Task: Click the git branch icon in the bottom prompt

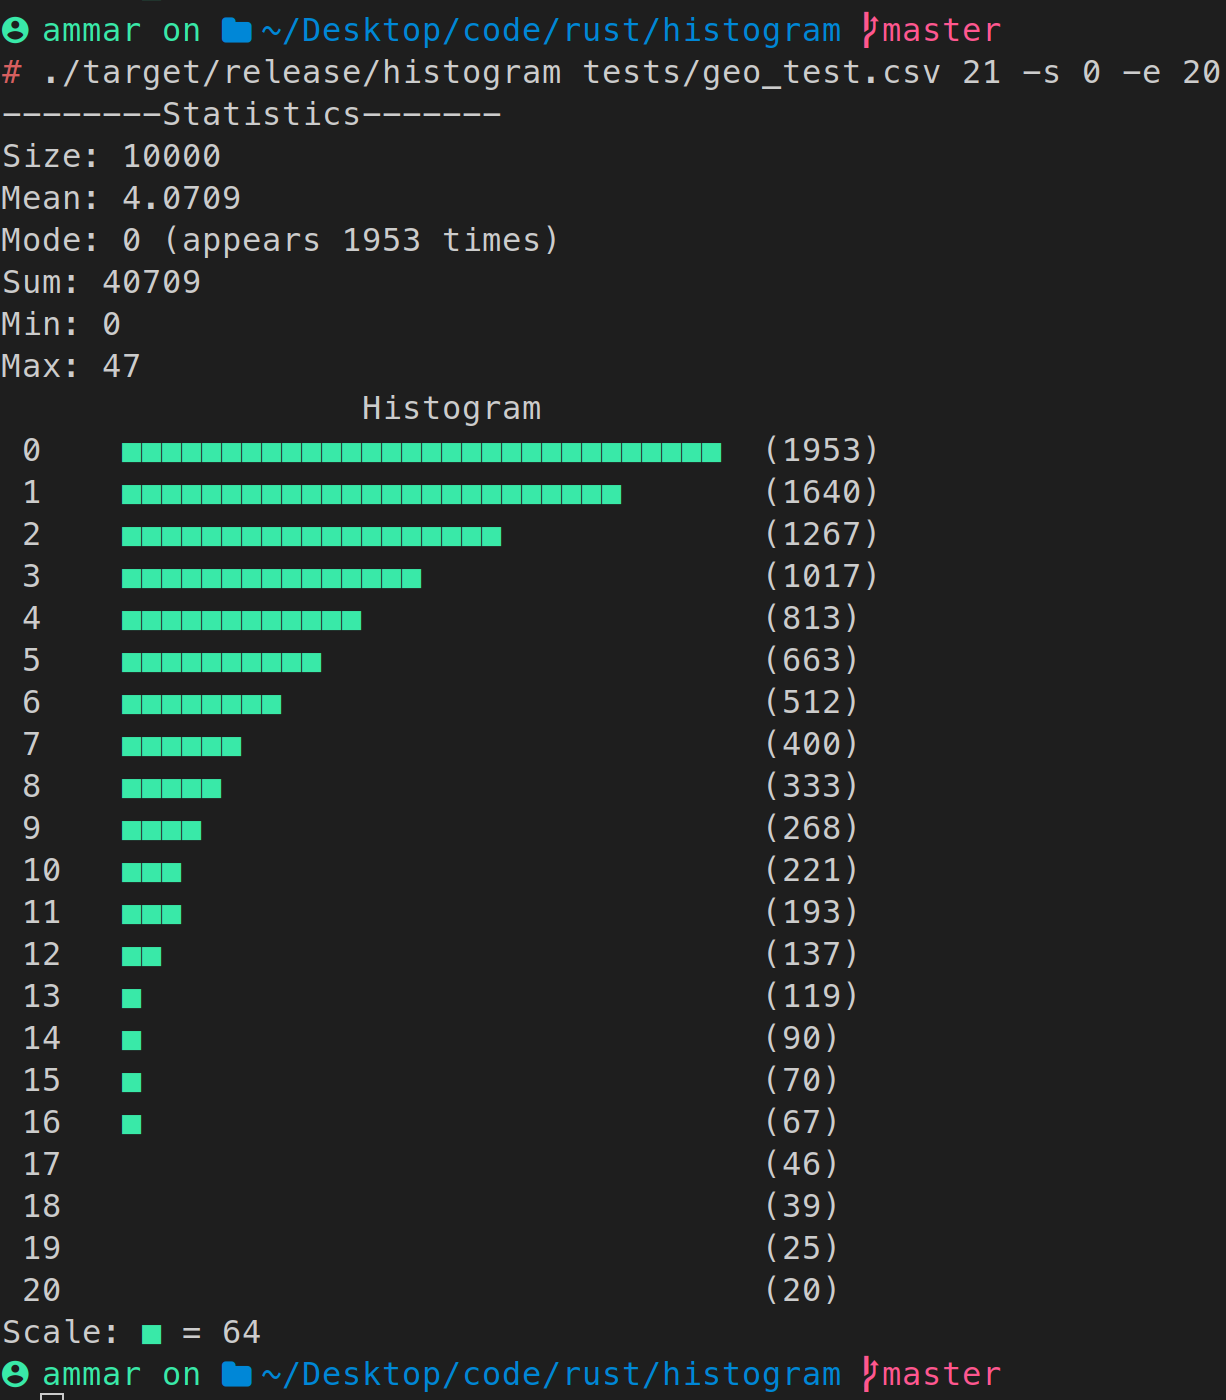Action: click(869, 1372)
